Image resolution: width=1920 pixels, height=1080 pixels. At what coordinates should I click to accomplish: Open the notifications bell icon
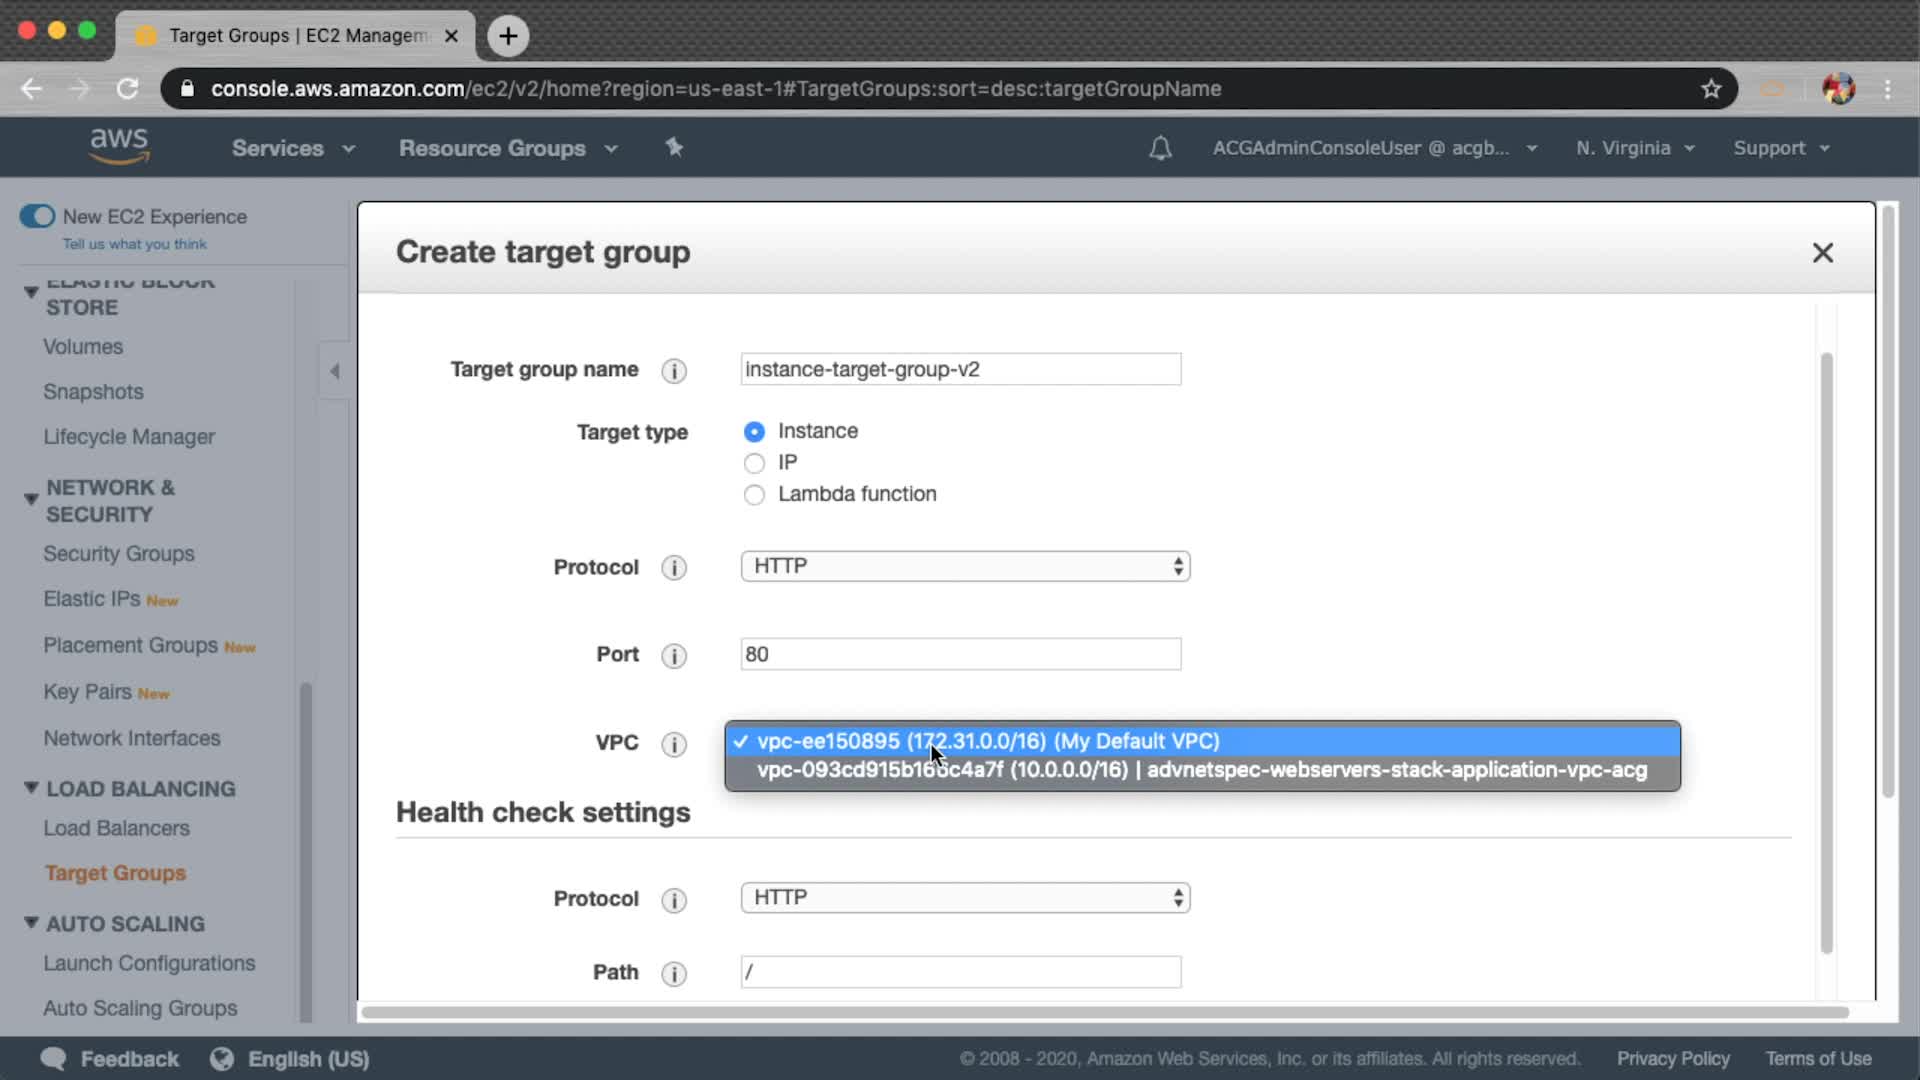(x=1160, y=148)
